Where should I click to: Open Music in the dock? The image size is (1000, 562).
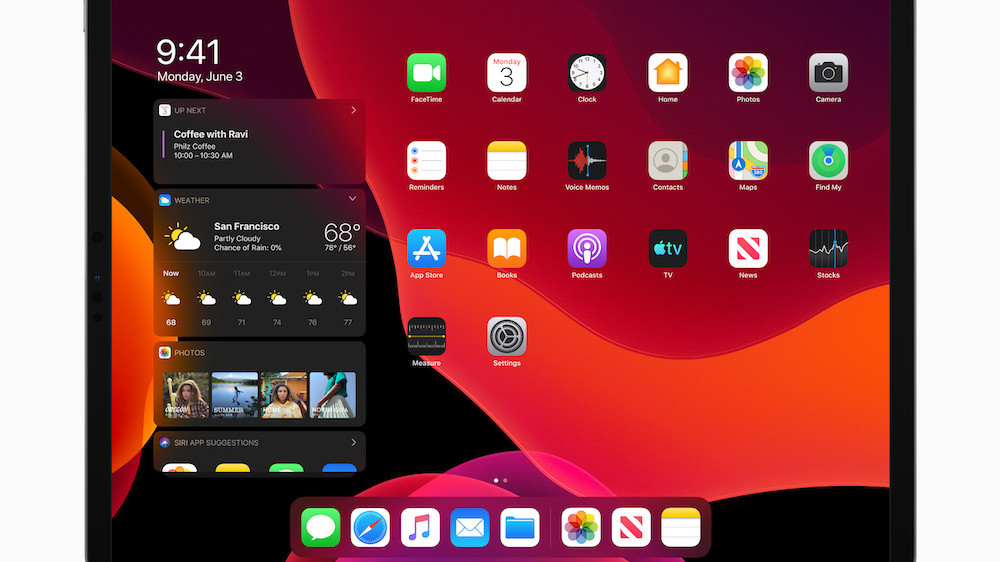420,528
